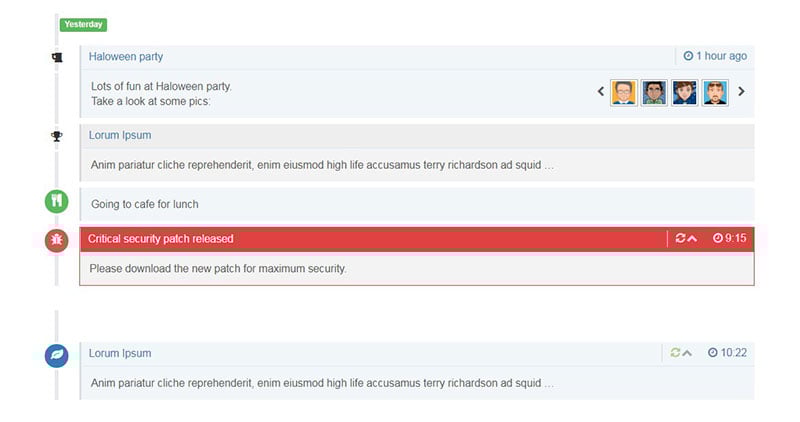The image size is (800, 422).
Task: Click the trophy timeline icon
Action: pos(57,136)
